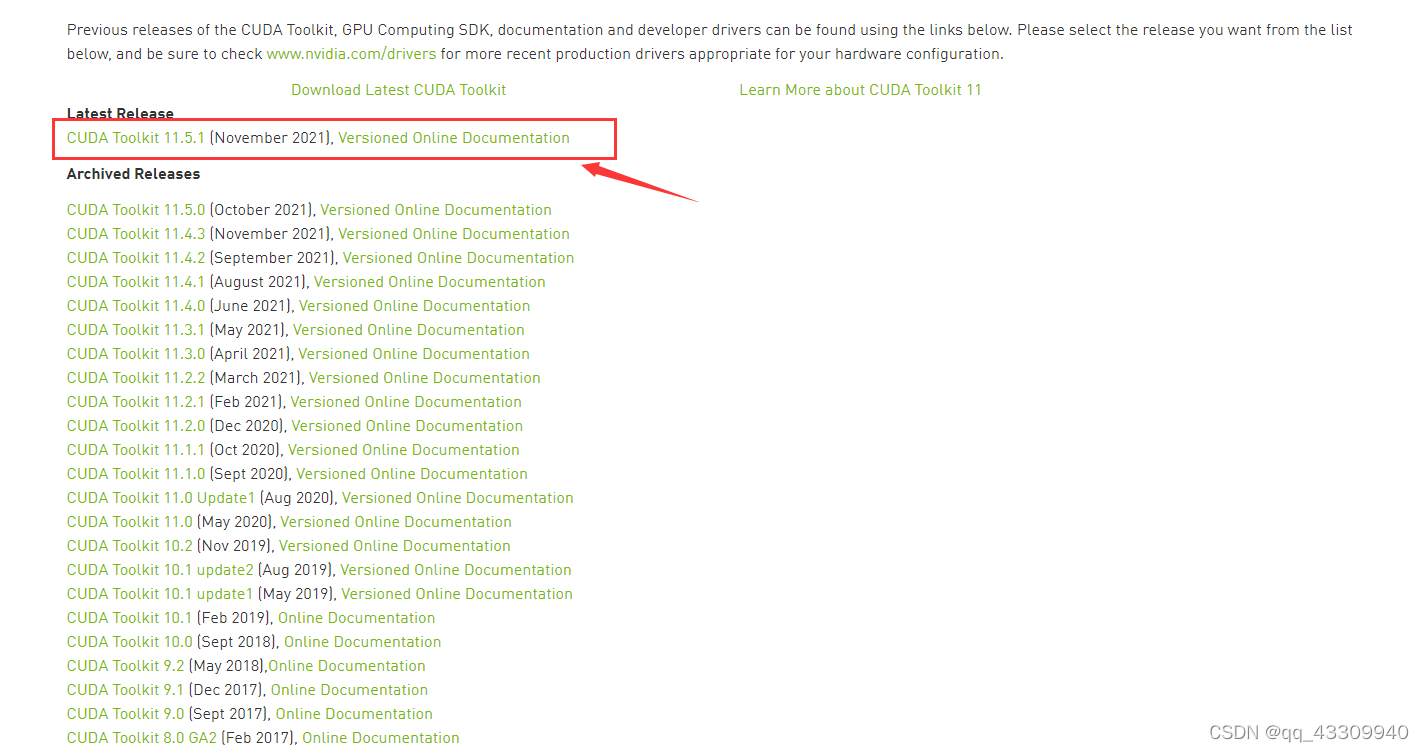Open documentation for CUDA Toolkit 11.5.1
Image resolution: width=1424 pixels, height=752 pixels.
coord(454,138)
